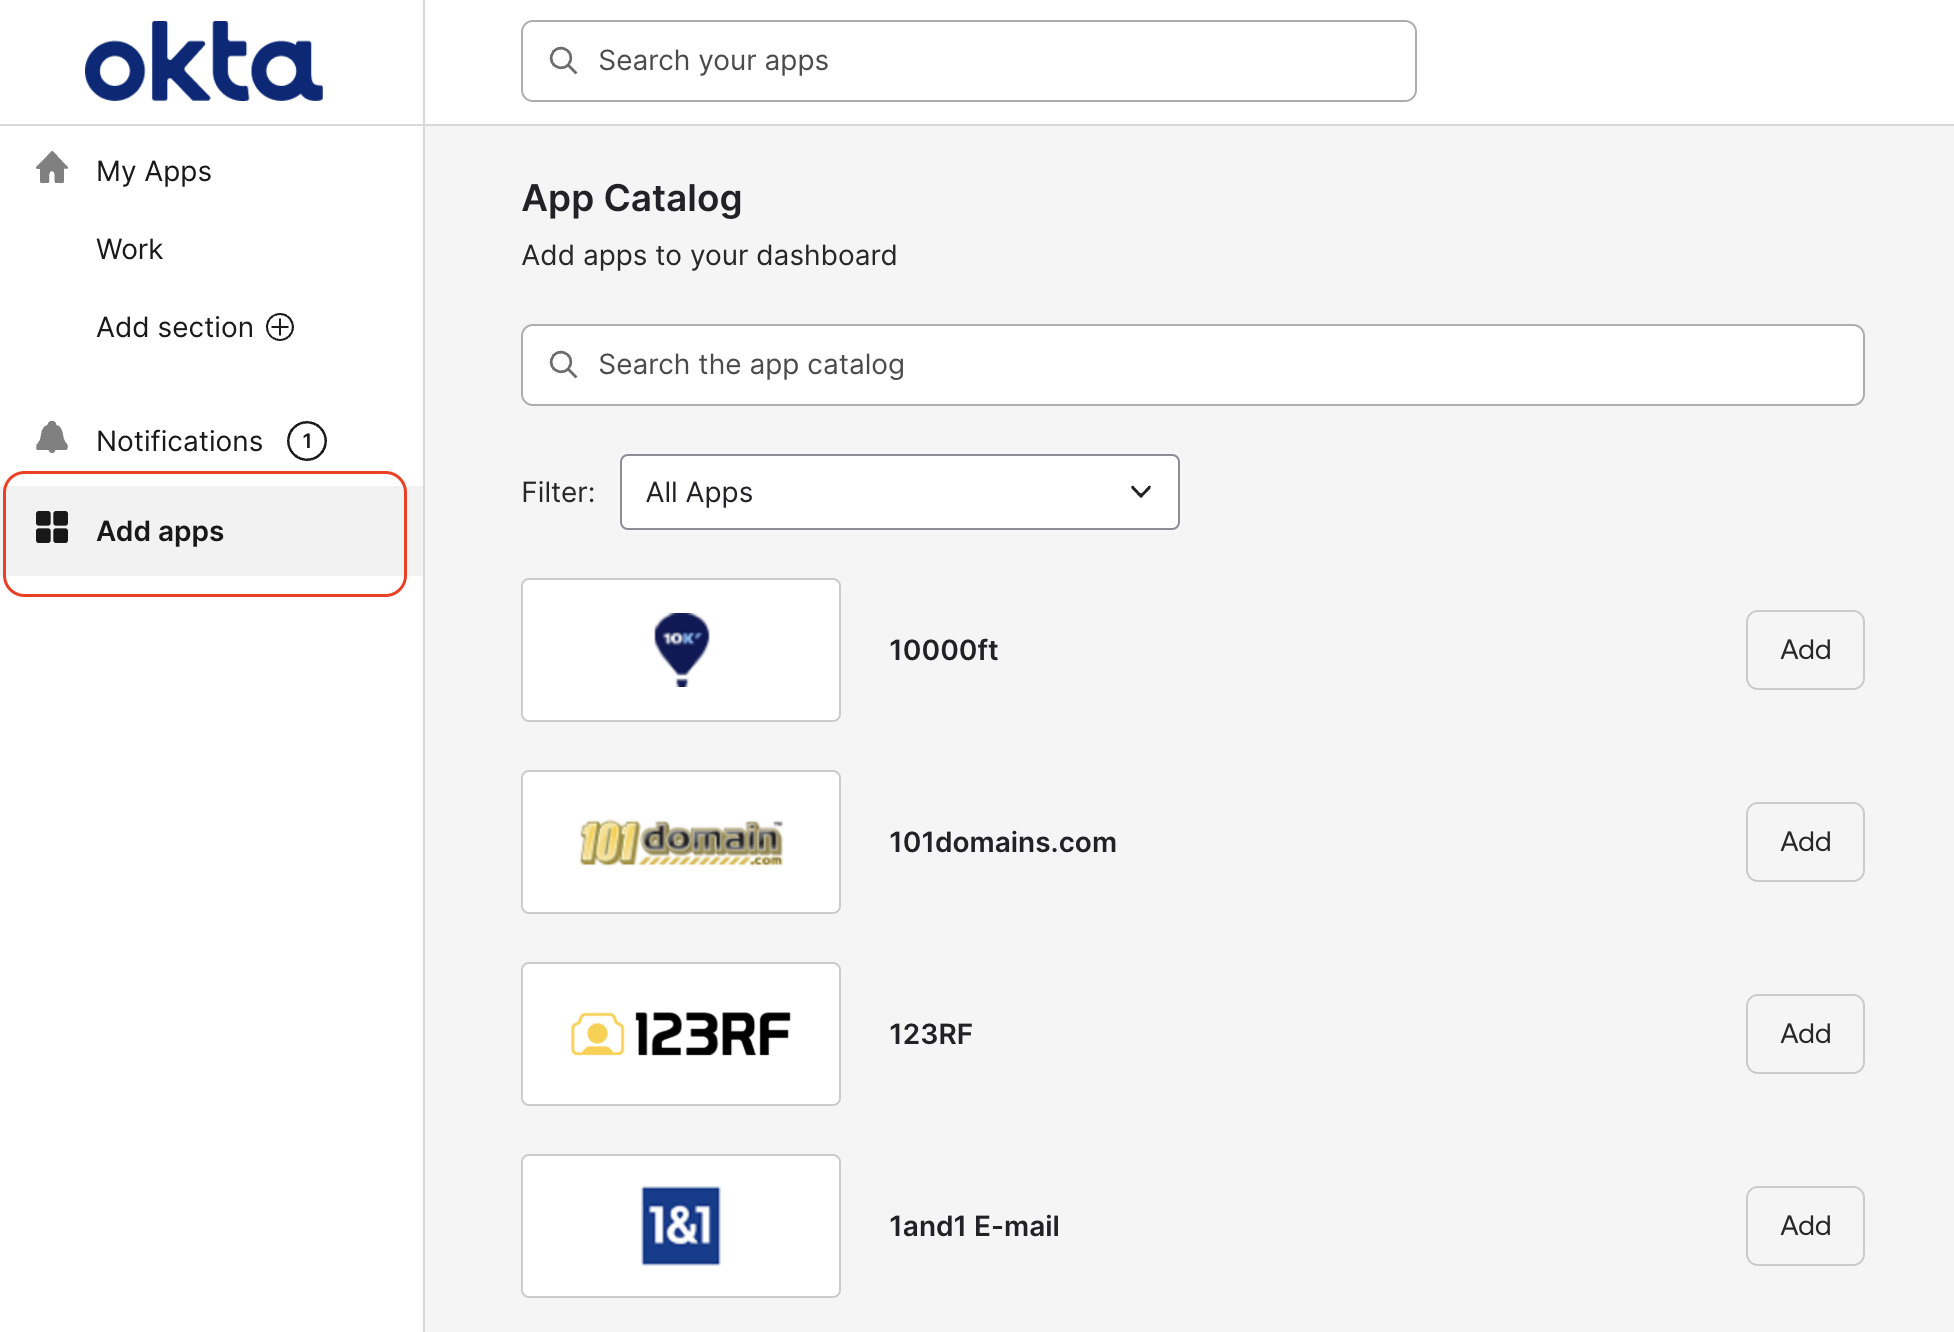Click the Okta logo
The image size is (1954, 1332).
click(204, 62)
